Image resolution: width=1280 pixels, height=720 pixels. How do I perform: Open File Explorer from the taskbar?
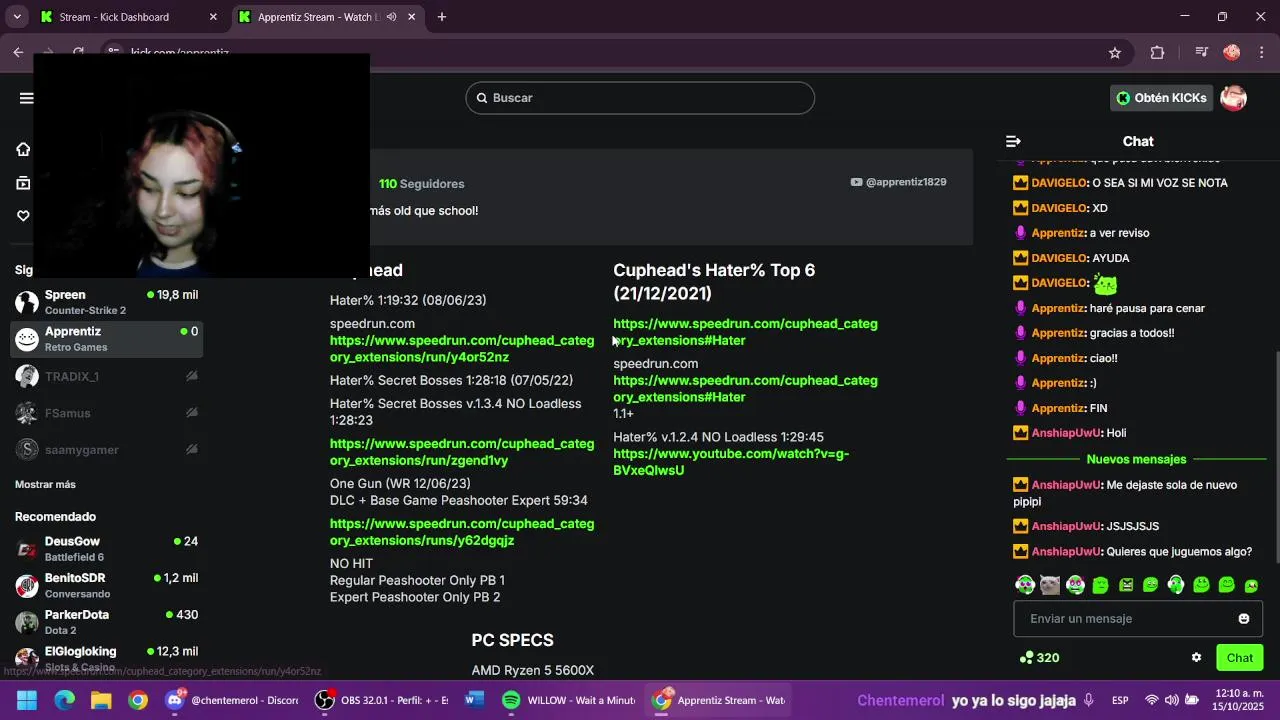pos(101,700)
